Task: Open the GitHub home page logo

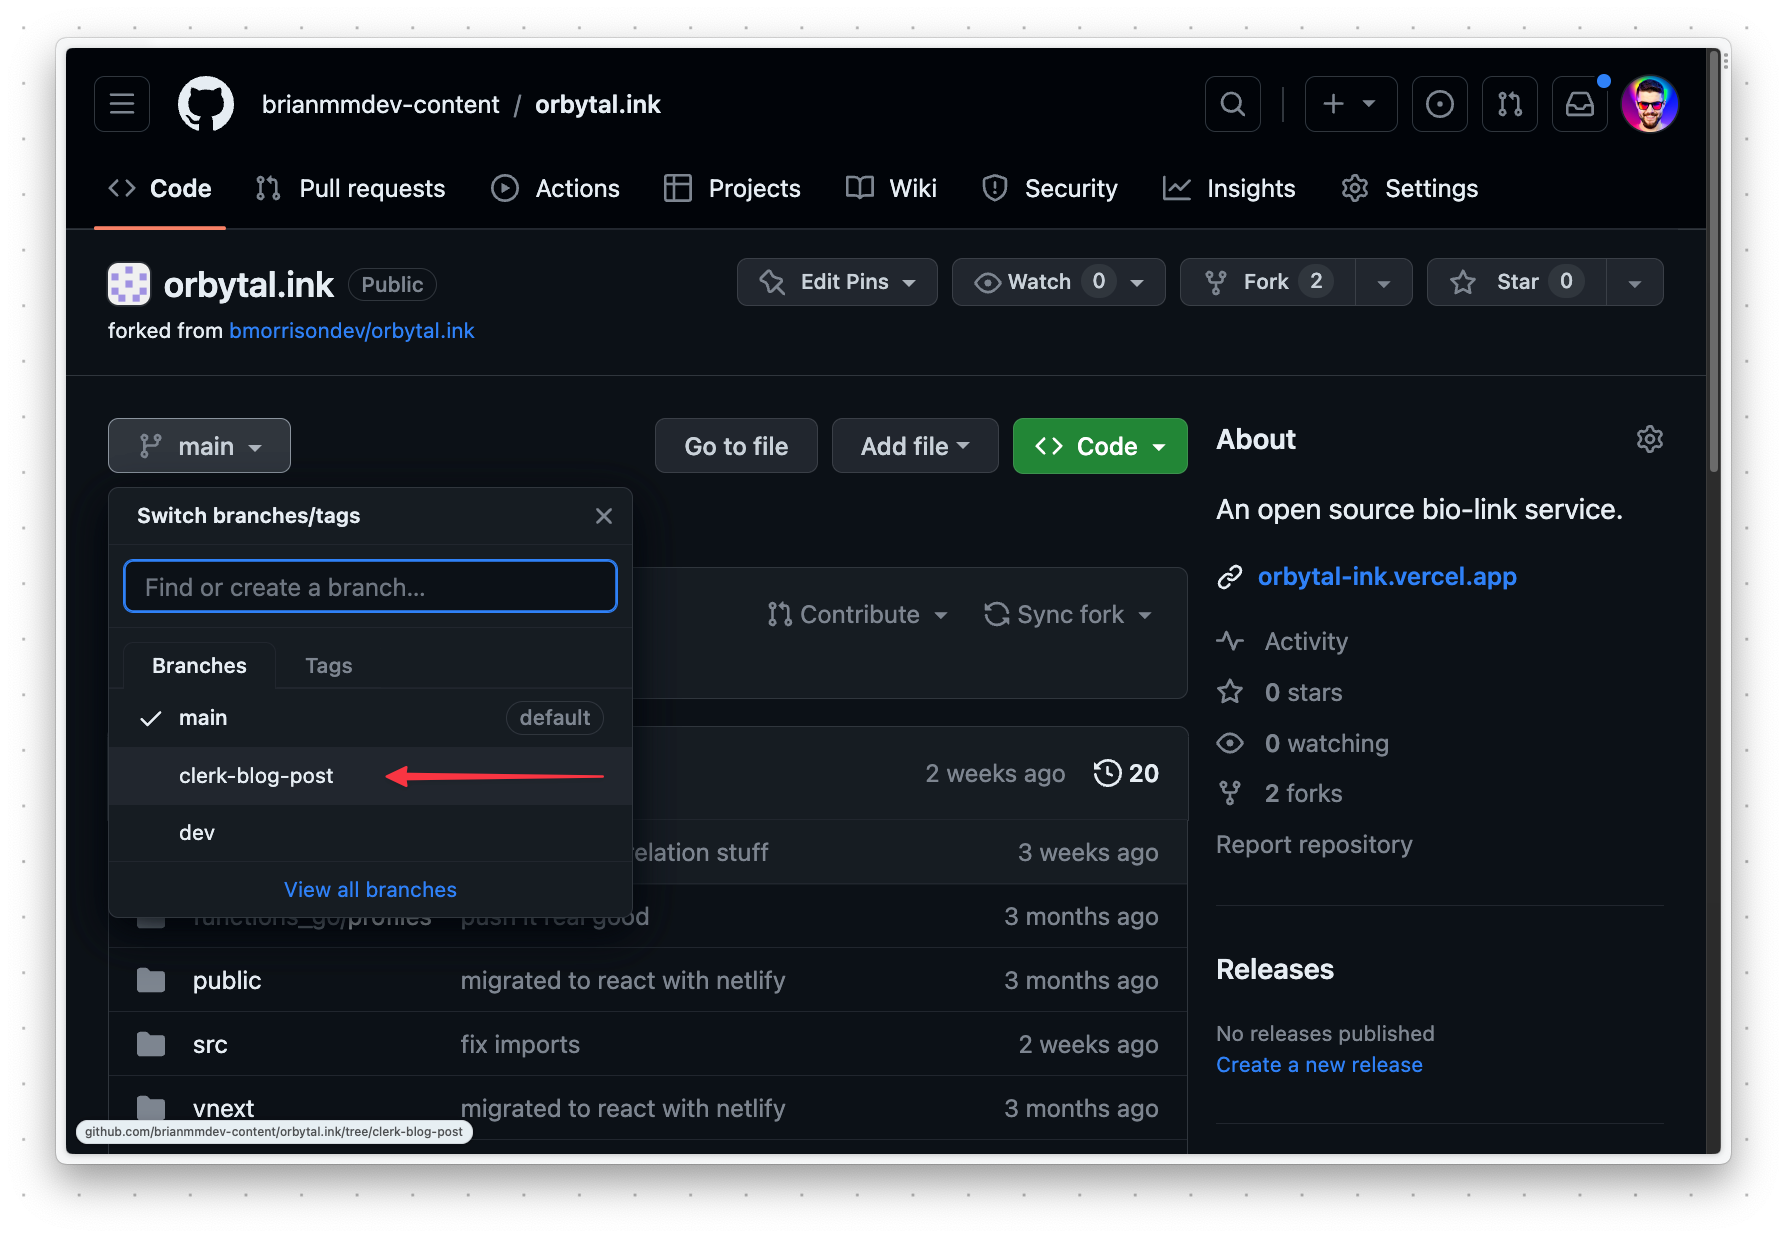Action: (x=205, y=103)
